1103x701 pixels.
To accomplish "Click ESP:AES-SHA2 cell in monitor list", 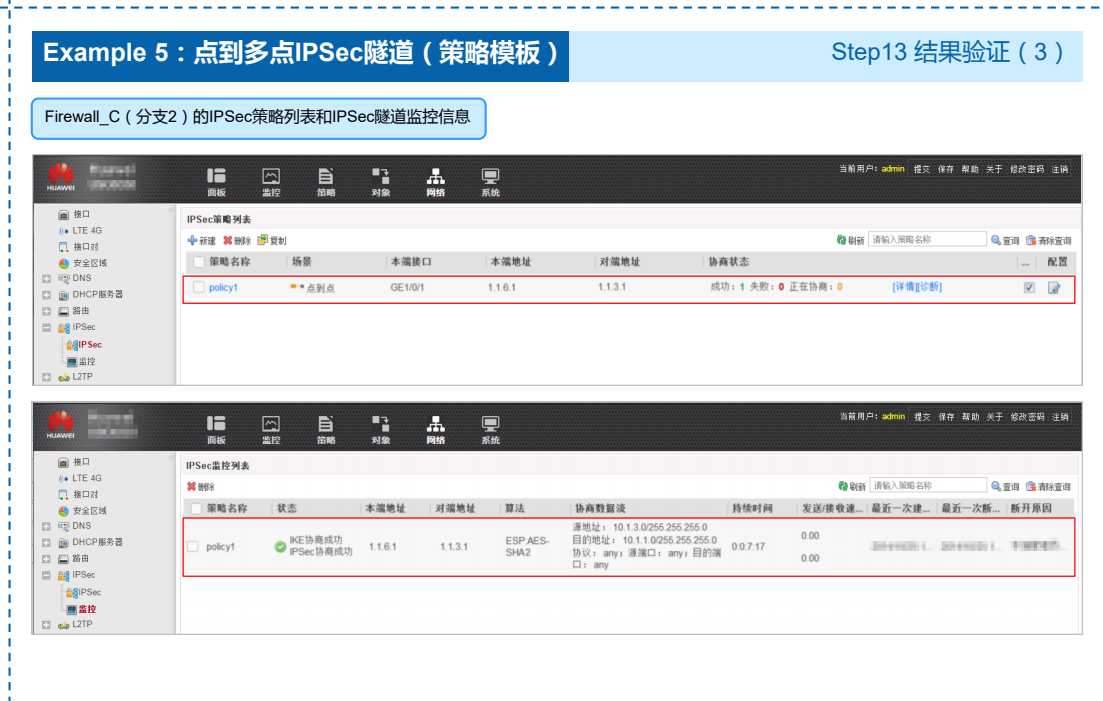I will 527,546.
